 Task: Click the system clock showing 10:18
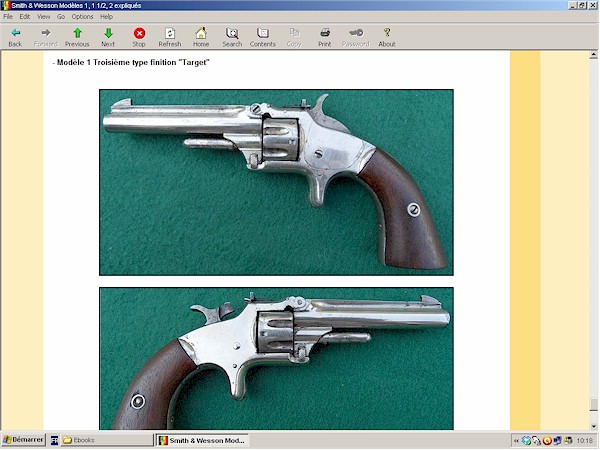pos(584,441)
